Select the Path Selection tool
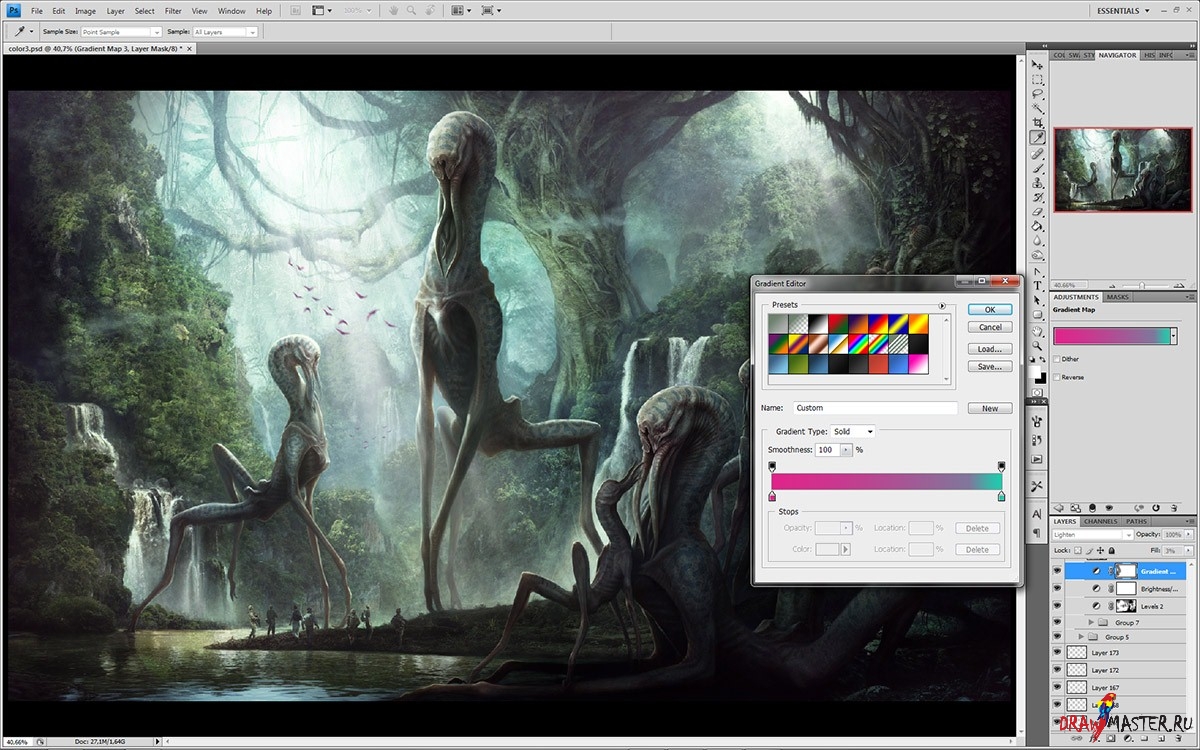1200x750 pixels. pyautogui.click(x=1037, y=300)
